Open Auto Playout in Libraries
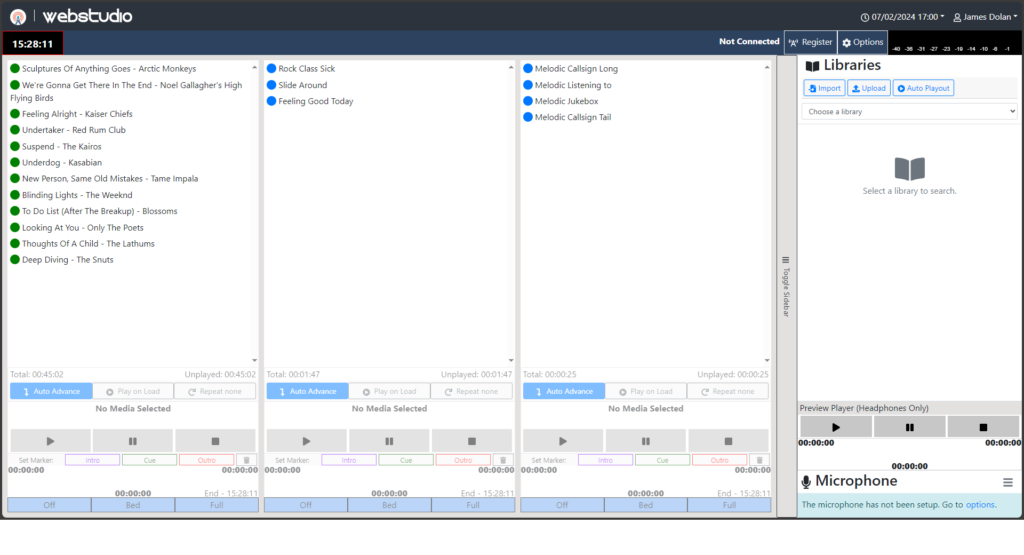This screenshot has width=1024, height=555. click(x=923, y=88)
